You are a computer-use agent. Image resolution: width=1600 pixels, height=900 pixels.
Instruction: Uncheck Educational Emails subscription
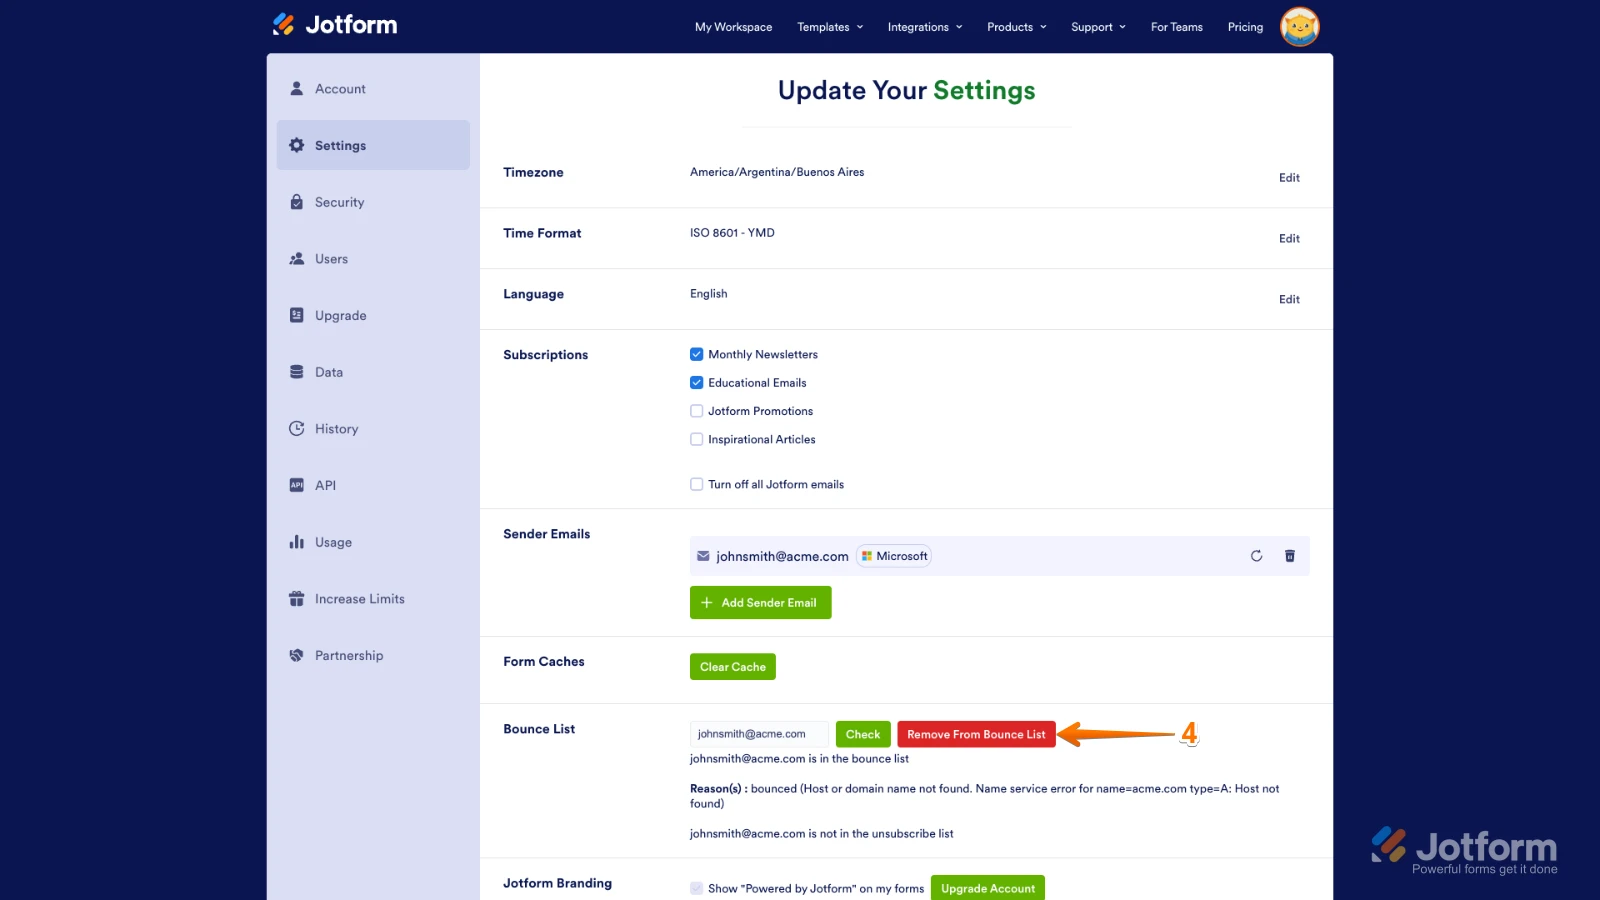coord(696,382)
